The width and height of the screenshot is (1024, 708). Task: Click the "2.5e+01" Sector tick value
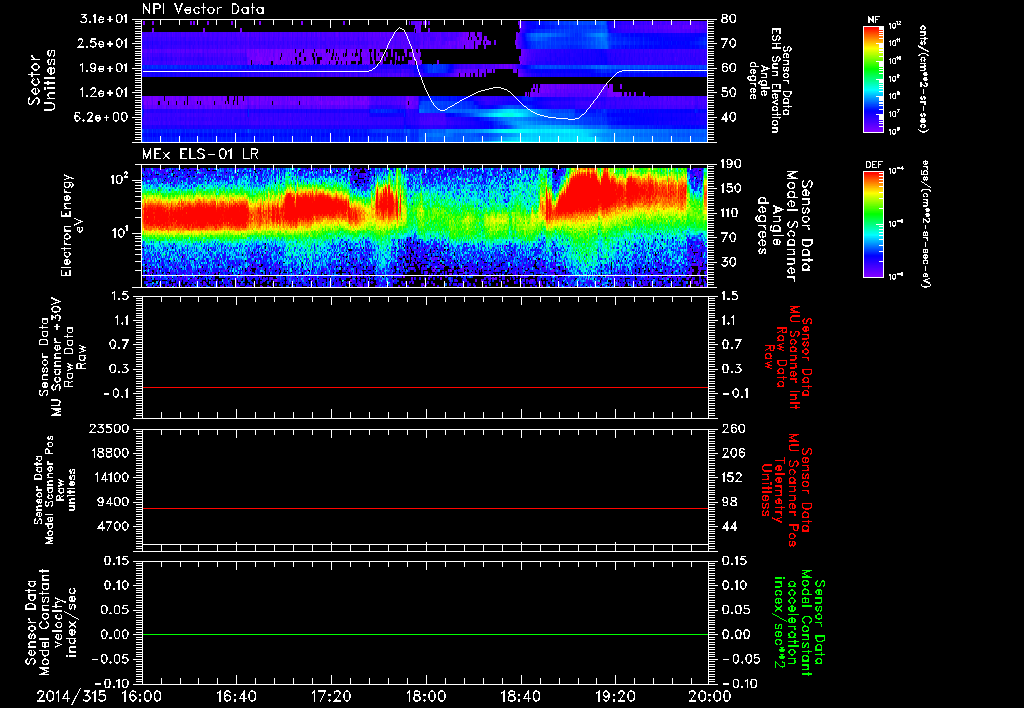tap(102, 43)
